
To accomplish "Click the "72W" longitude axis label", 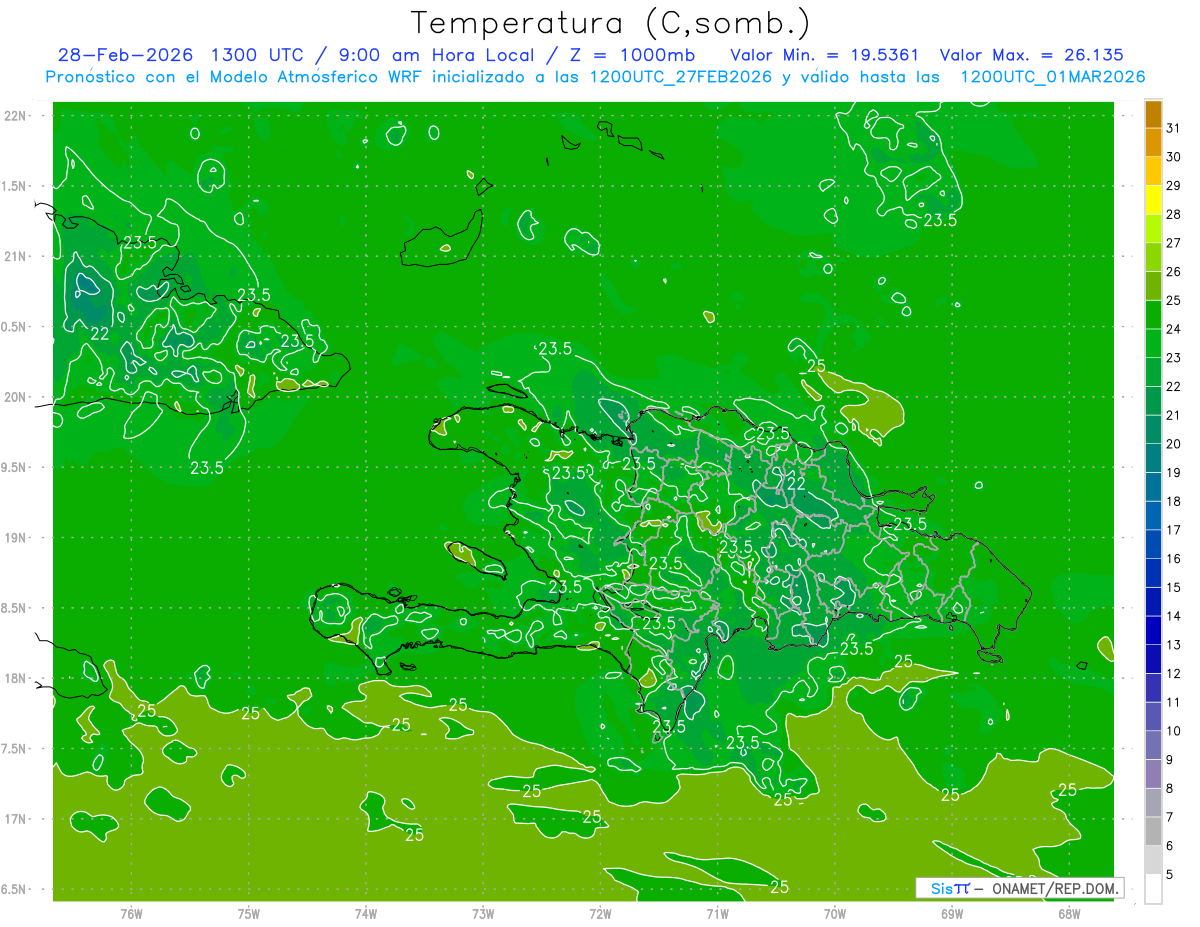I will 600,914.
